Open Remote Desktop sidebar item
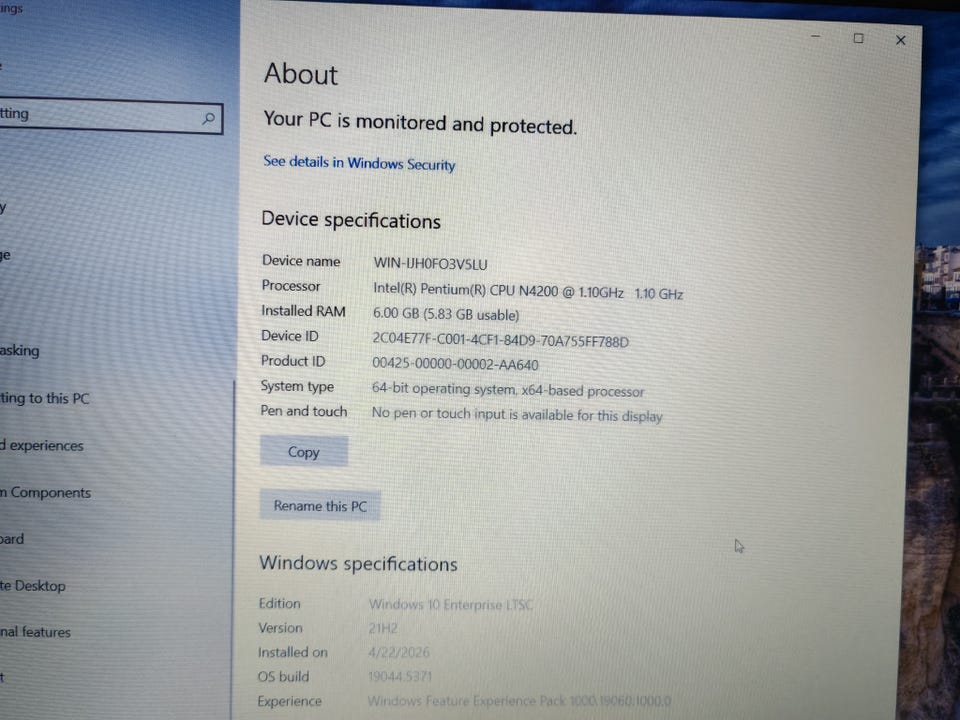 [32, 586]
